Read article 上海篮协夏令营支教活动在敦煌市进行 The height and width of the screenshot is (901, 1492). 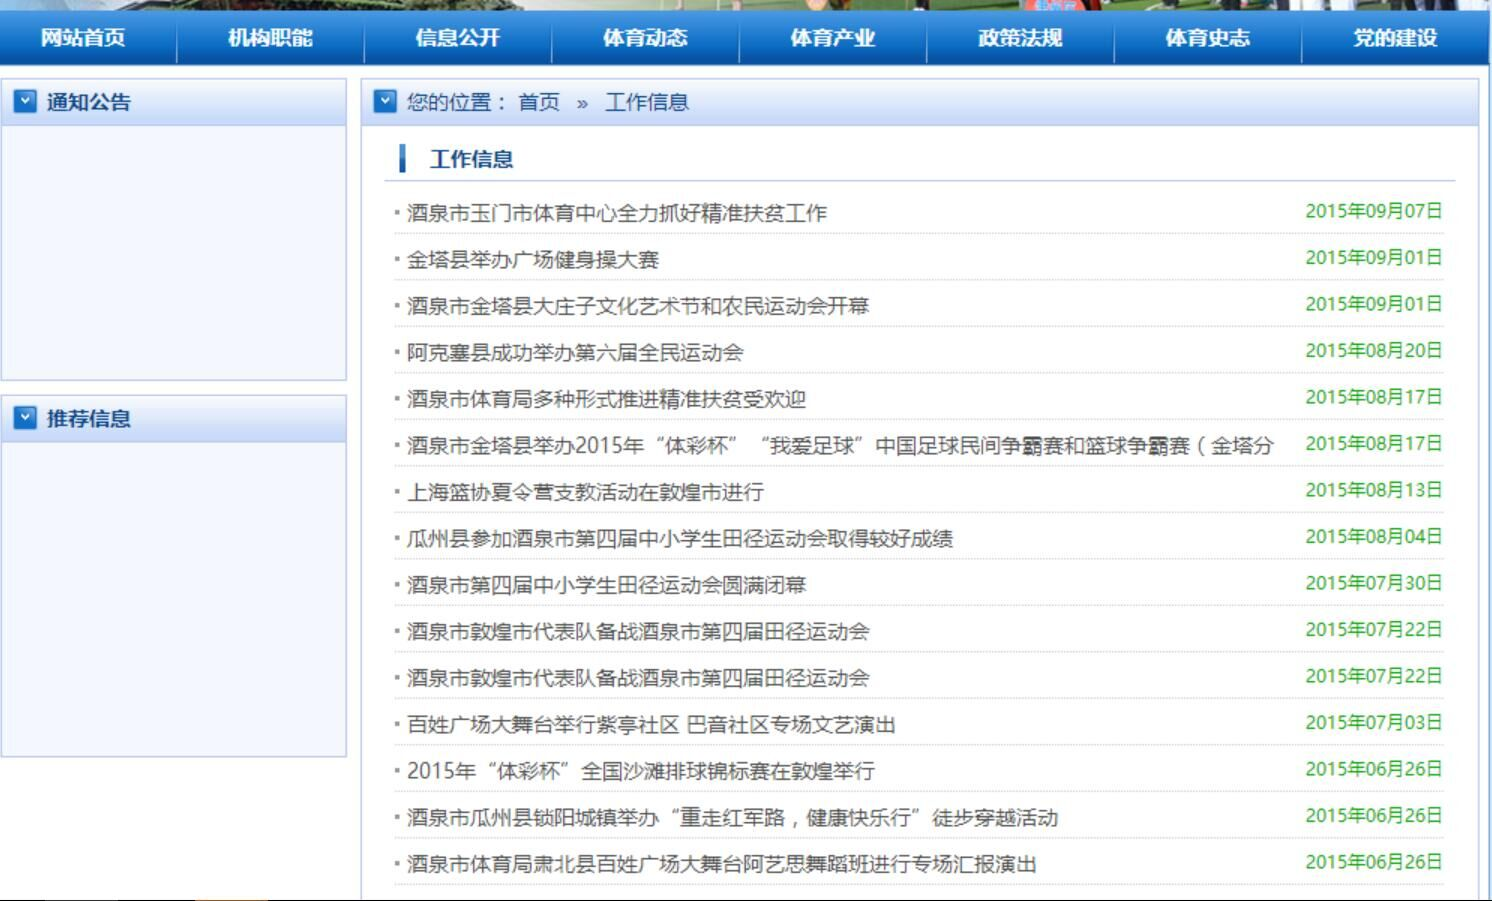(585, 492)
